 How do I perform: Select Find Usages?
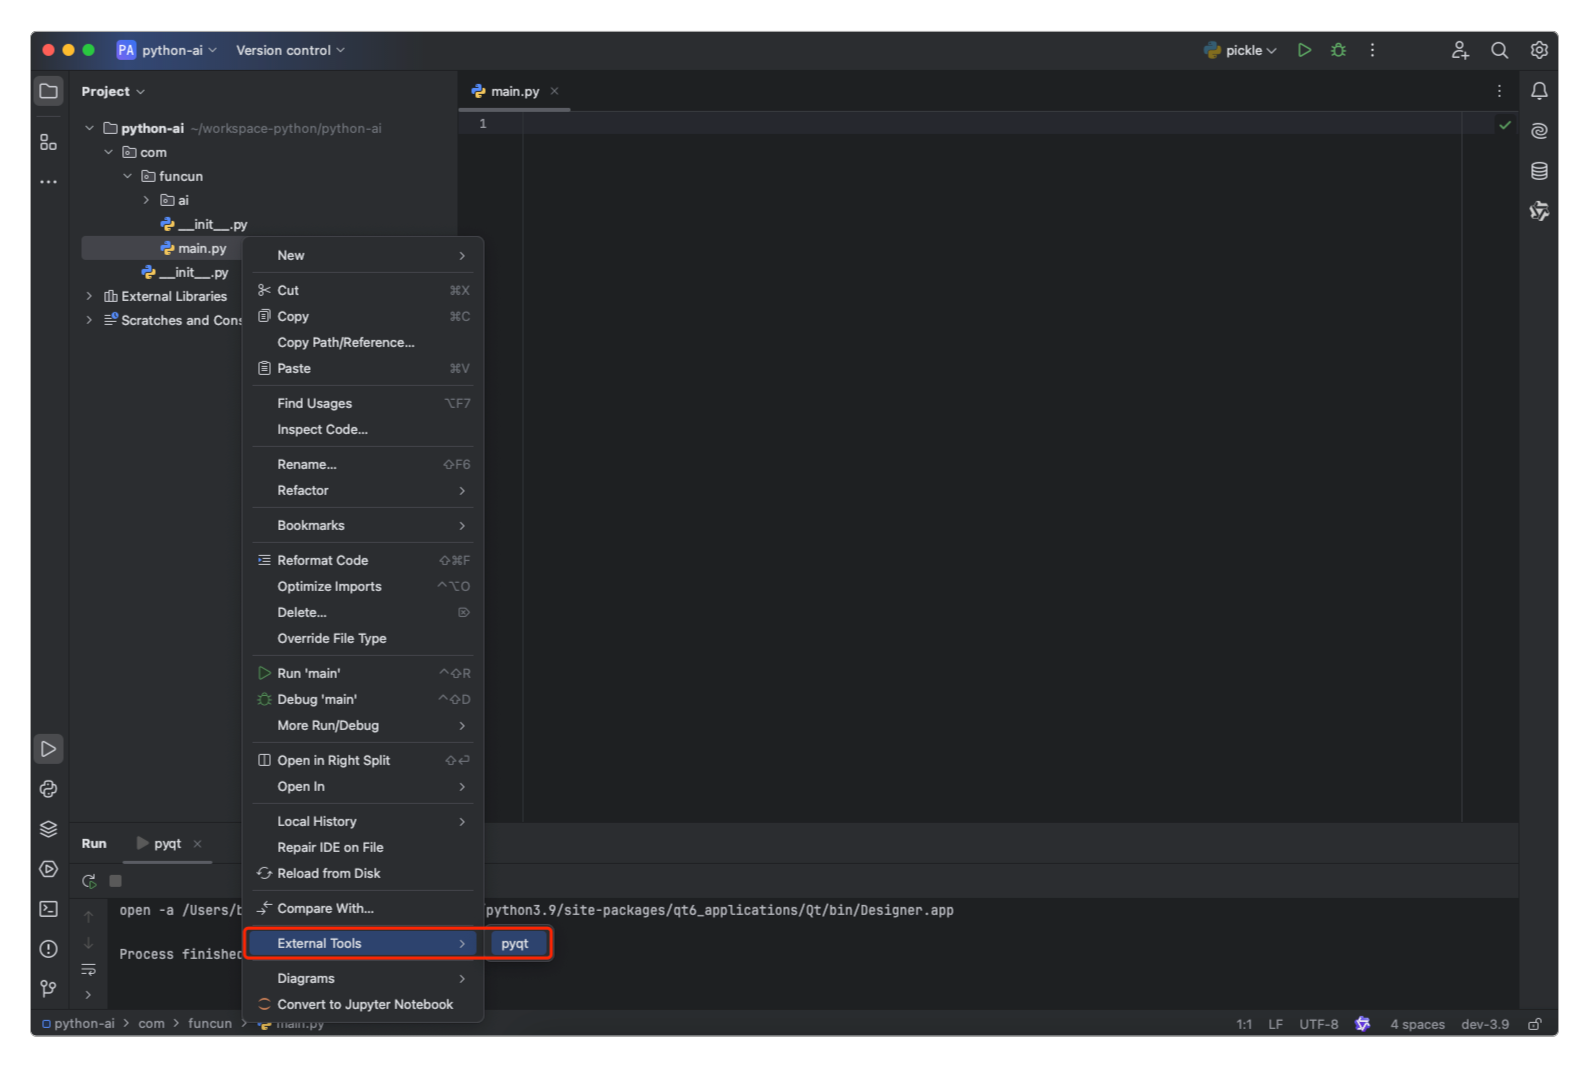tap(363, 403)
